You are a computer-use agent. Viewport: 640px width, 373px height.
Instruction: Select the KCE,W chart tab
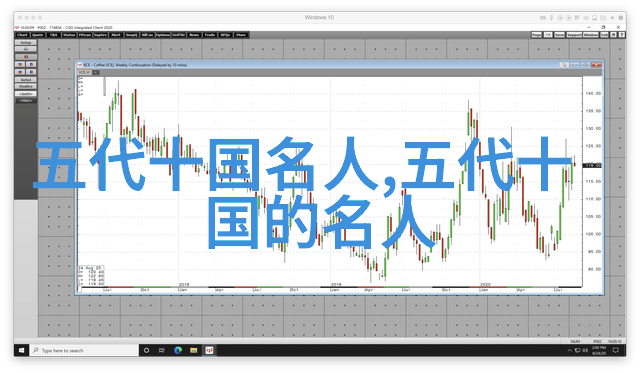click(x=84, y=72)
